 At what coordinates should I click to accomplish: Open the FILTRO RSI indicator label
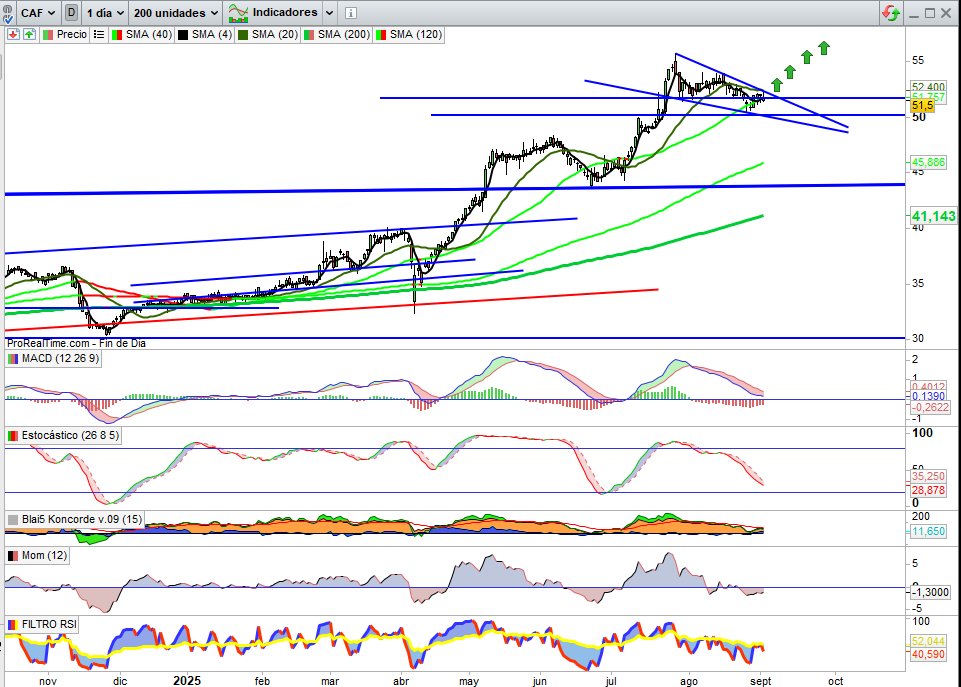[x=42, y=624]
